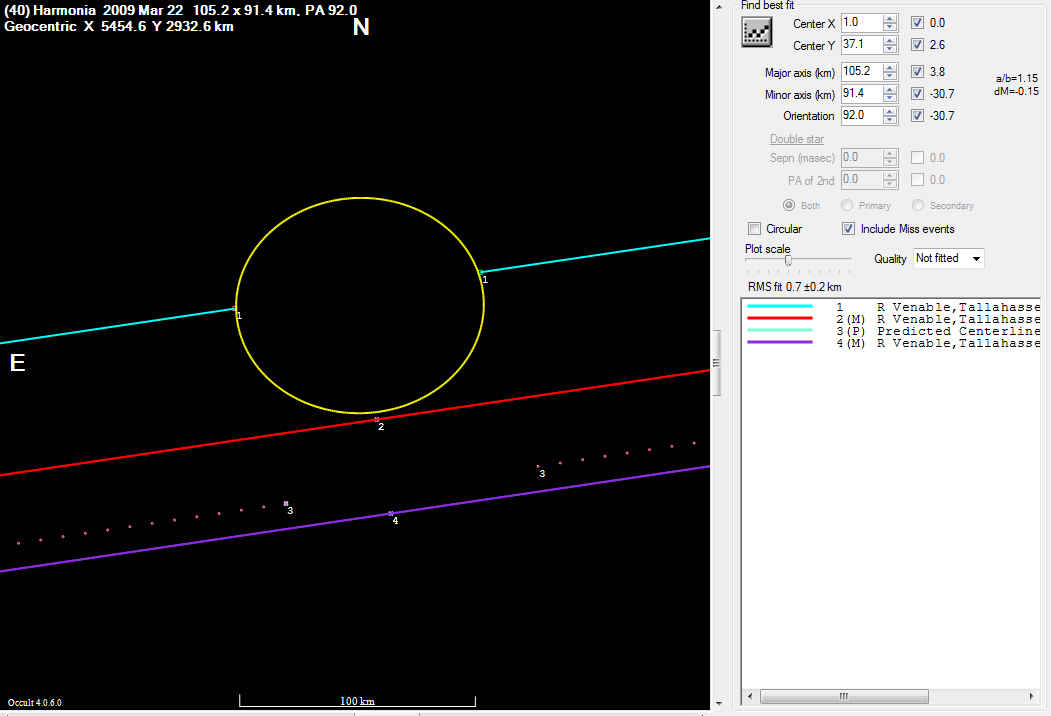Click observer list scroll left arrow
Image resolution: width=1051 pixels, height=716 pixels.
click(x=750, y=697)
